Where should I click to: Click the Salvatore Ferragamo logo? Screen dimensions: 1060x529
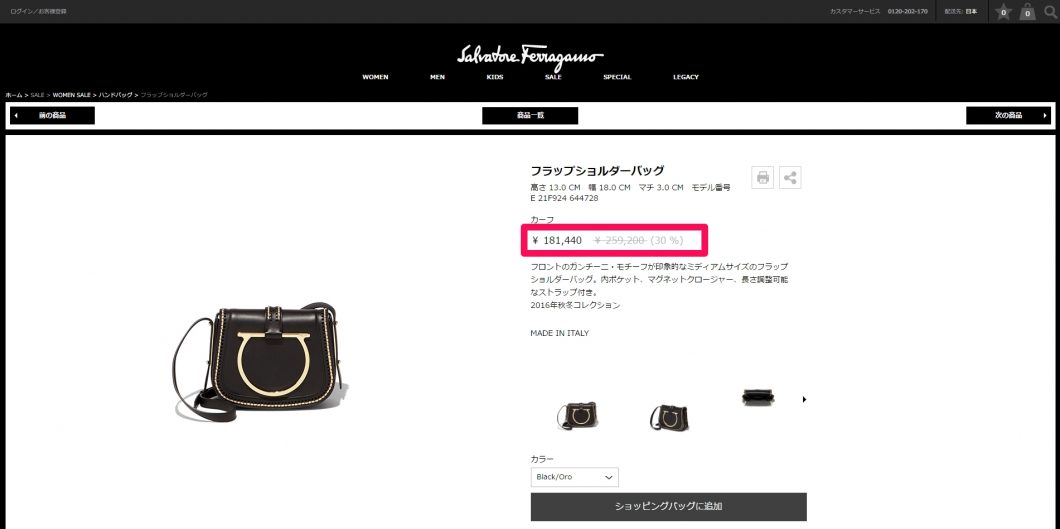point(530,57)
